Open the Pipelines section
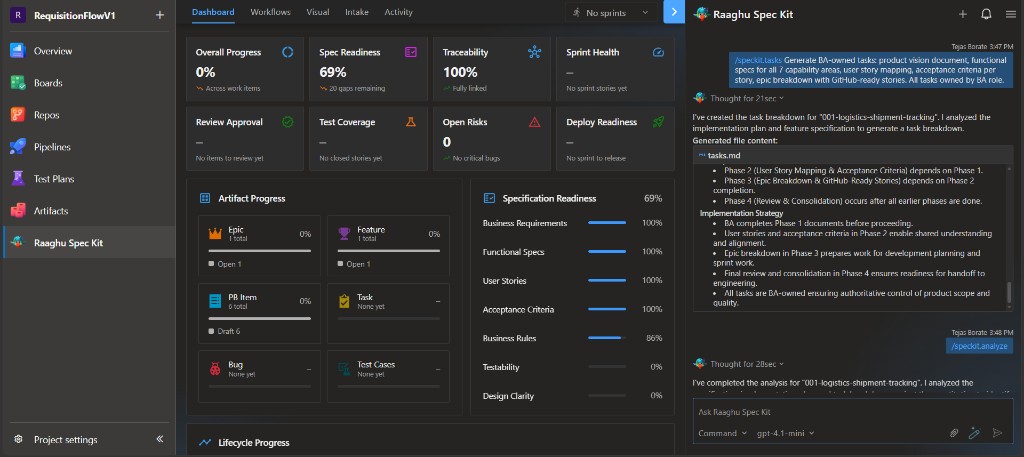Screen dimensions: 1024x457 pos(88,147)
